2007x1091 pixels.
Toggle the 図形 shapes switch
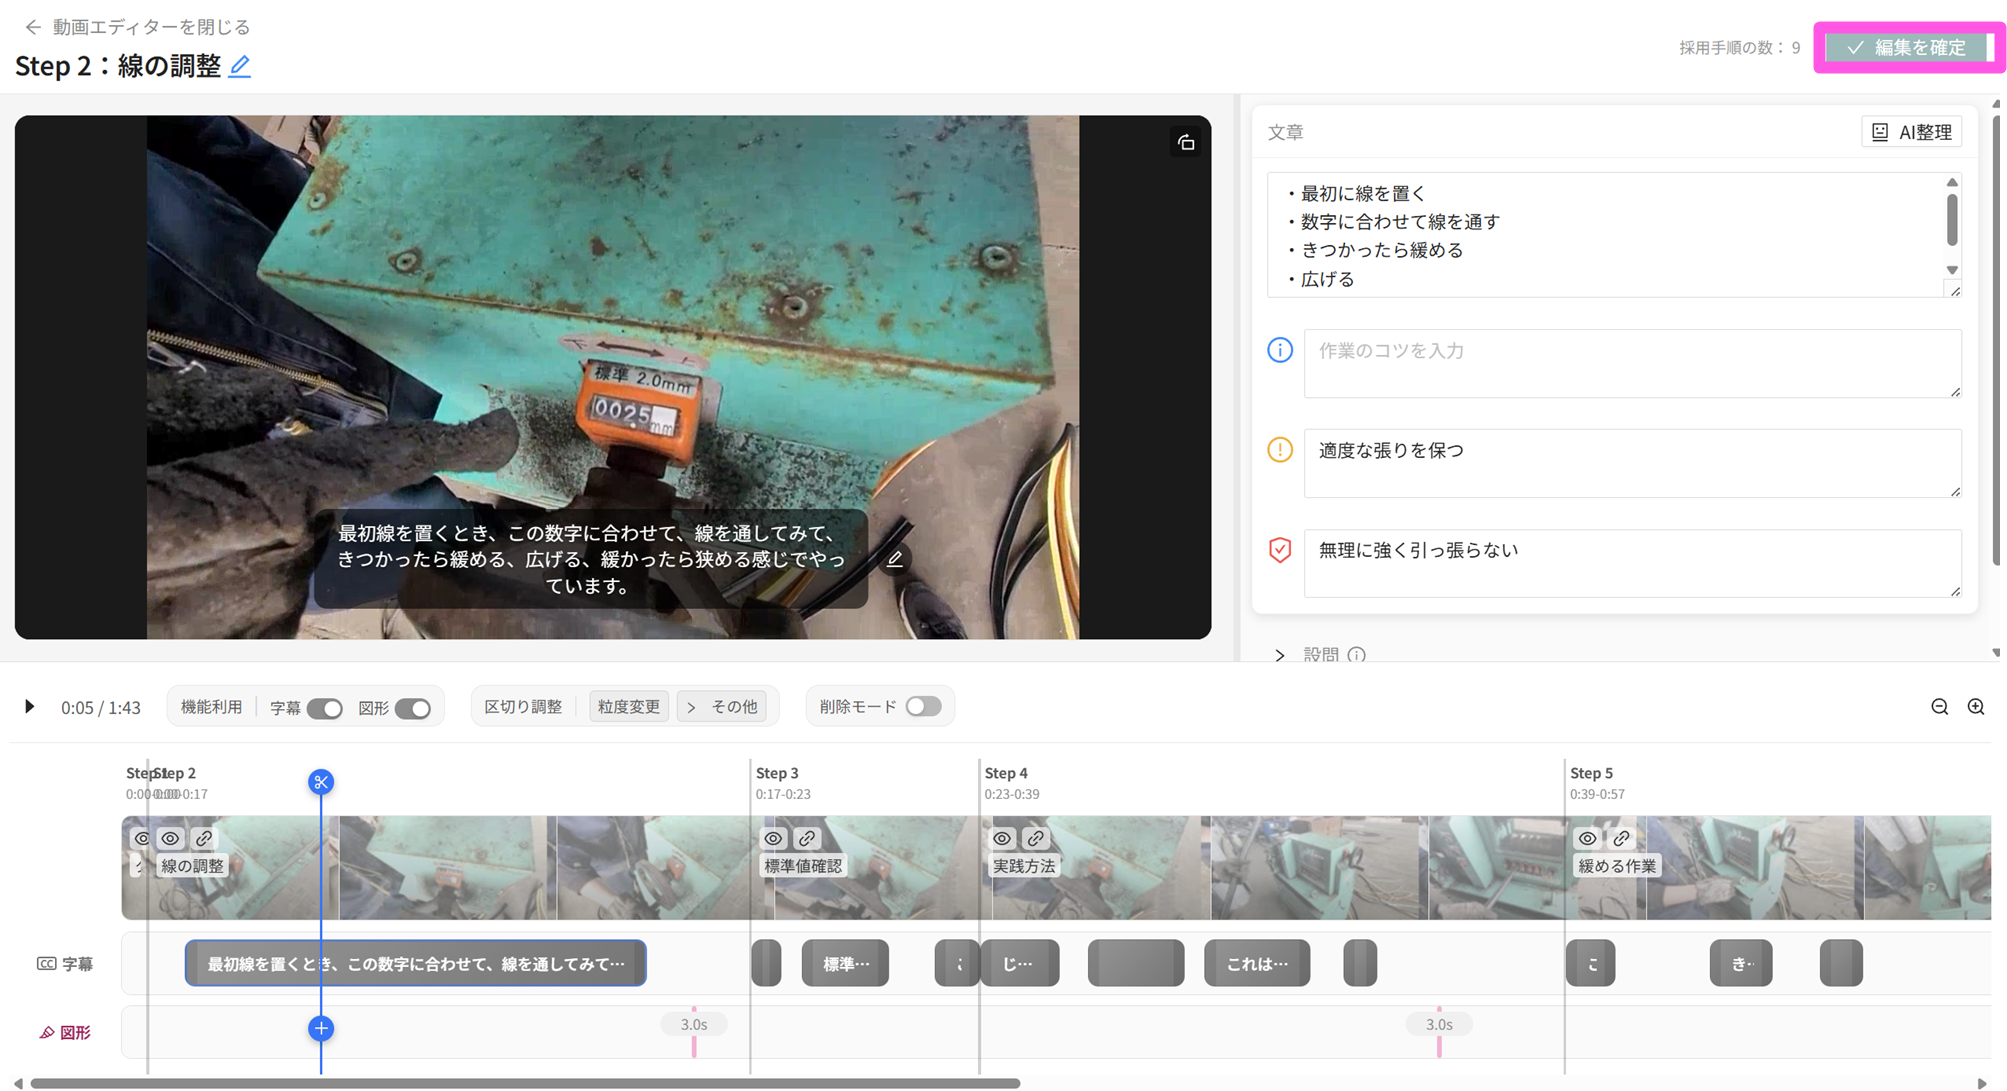(x=412, y=708)
